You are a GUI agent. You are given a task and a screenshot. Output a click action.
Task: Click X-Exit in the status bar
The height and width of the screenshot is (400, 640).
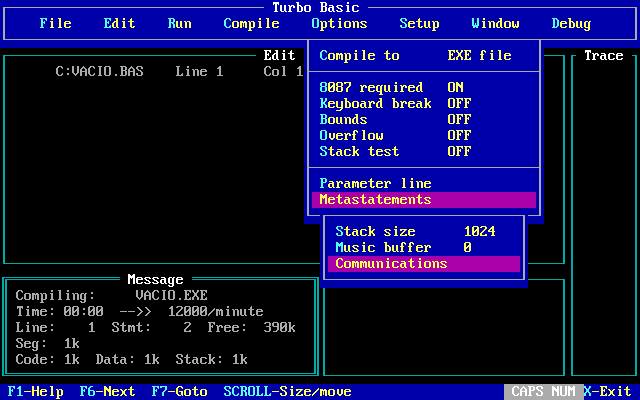click(x=607, y=391)
